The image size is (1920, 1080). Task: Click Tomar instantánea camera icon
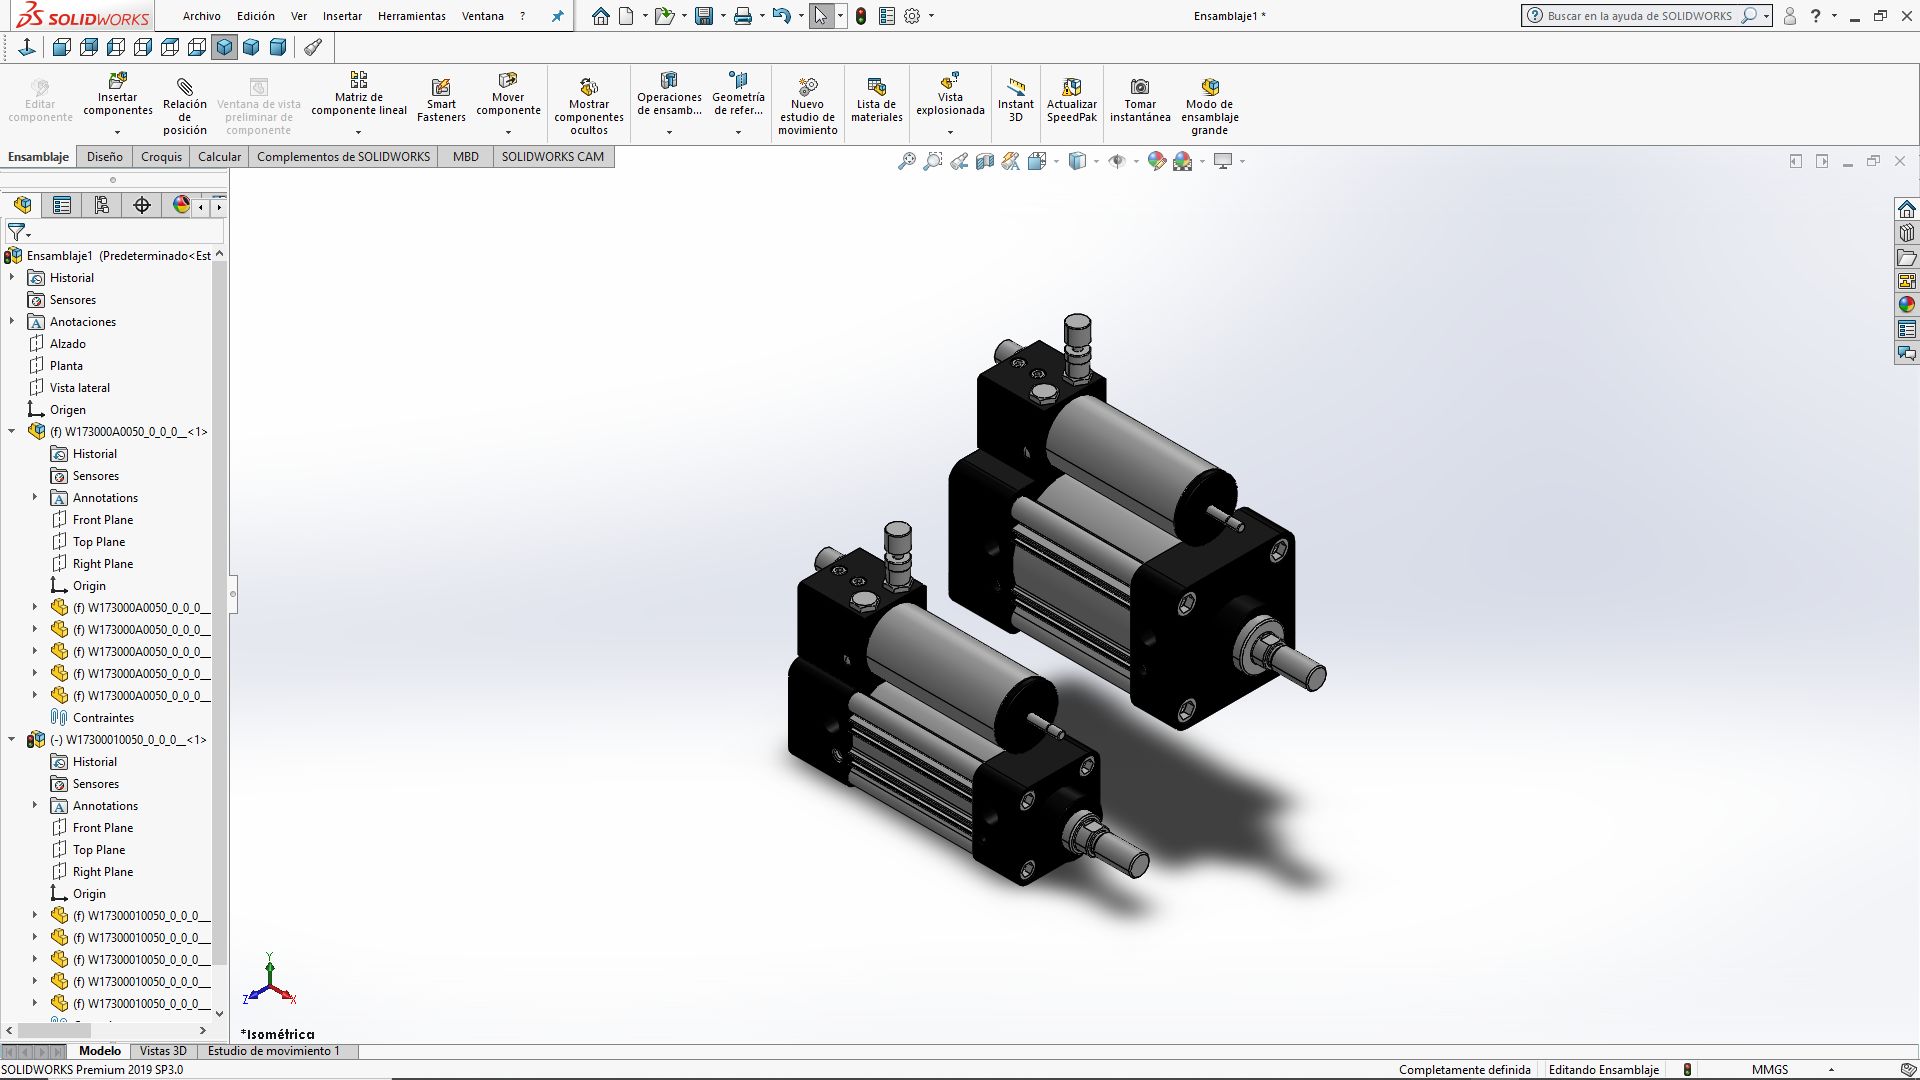(1139, 88)
